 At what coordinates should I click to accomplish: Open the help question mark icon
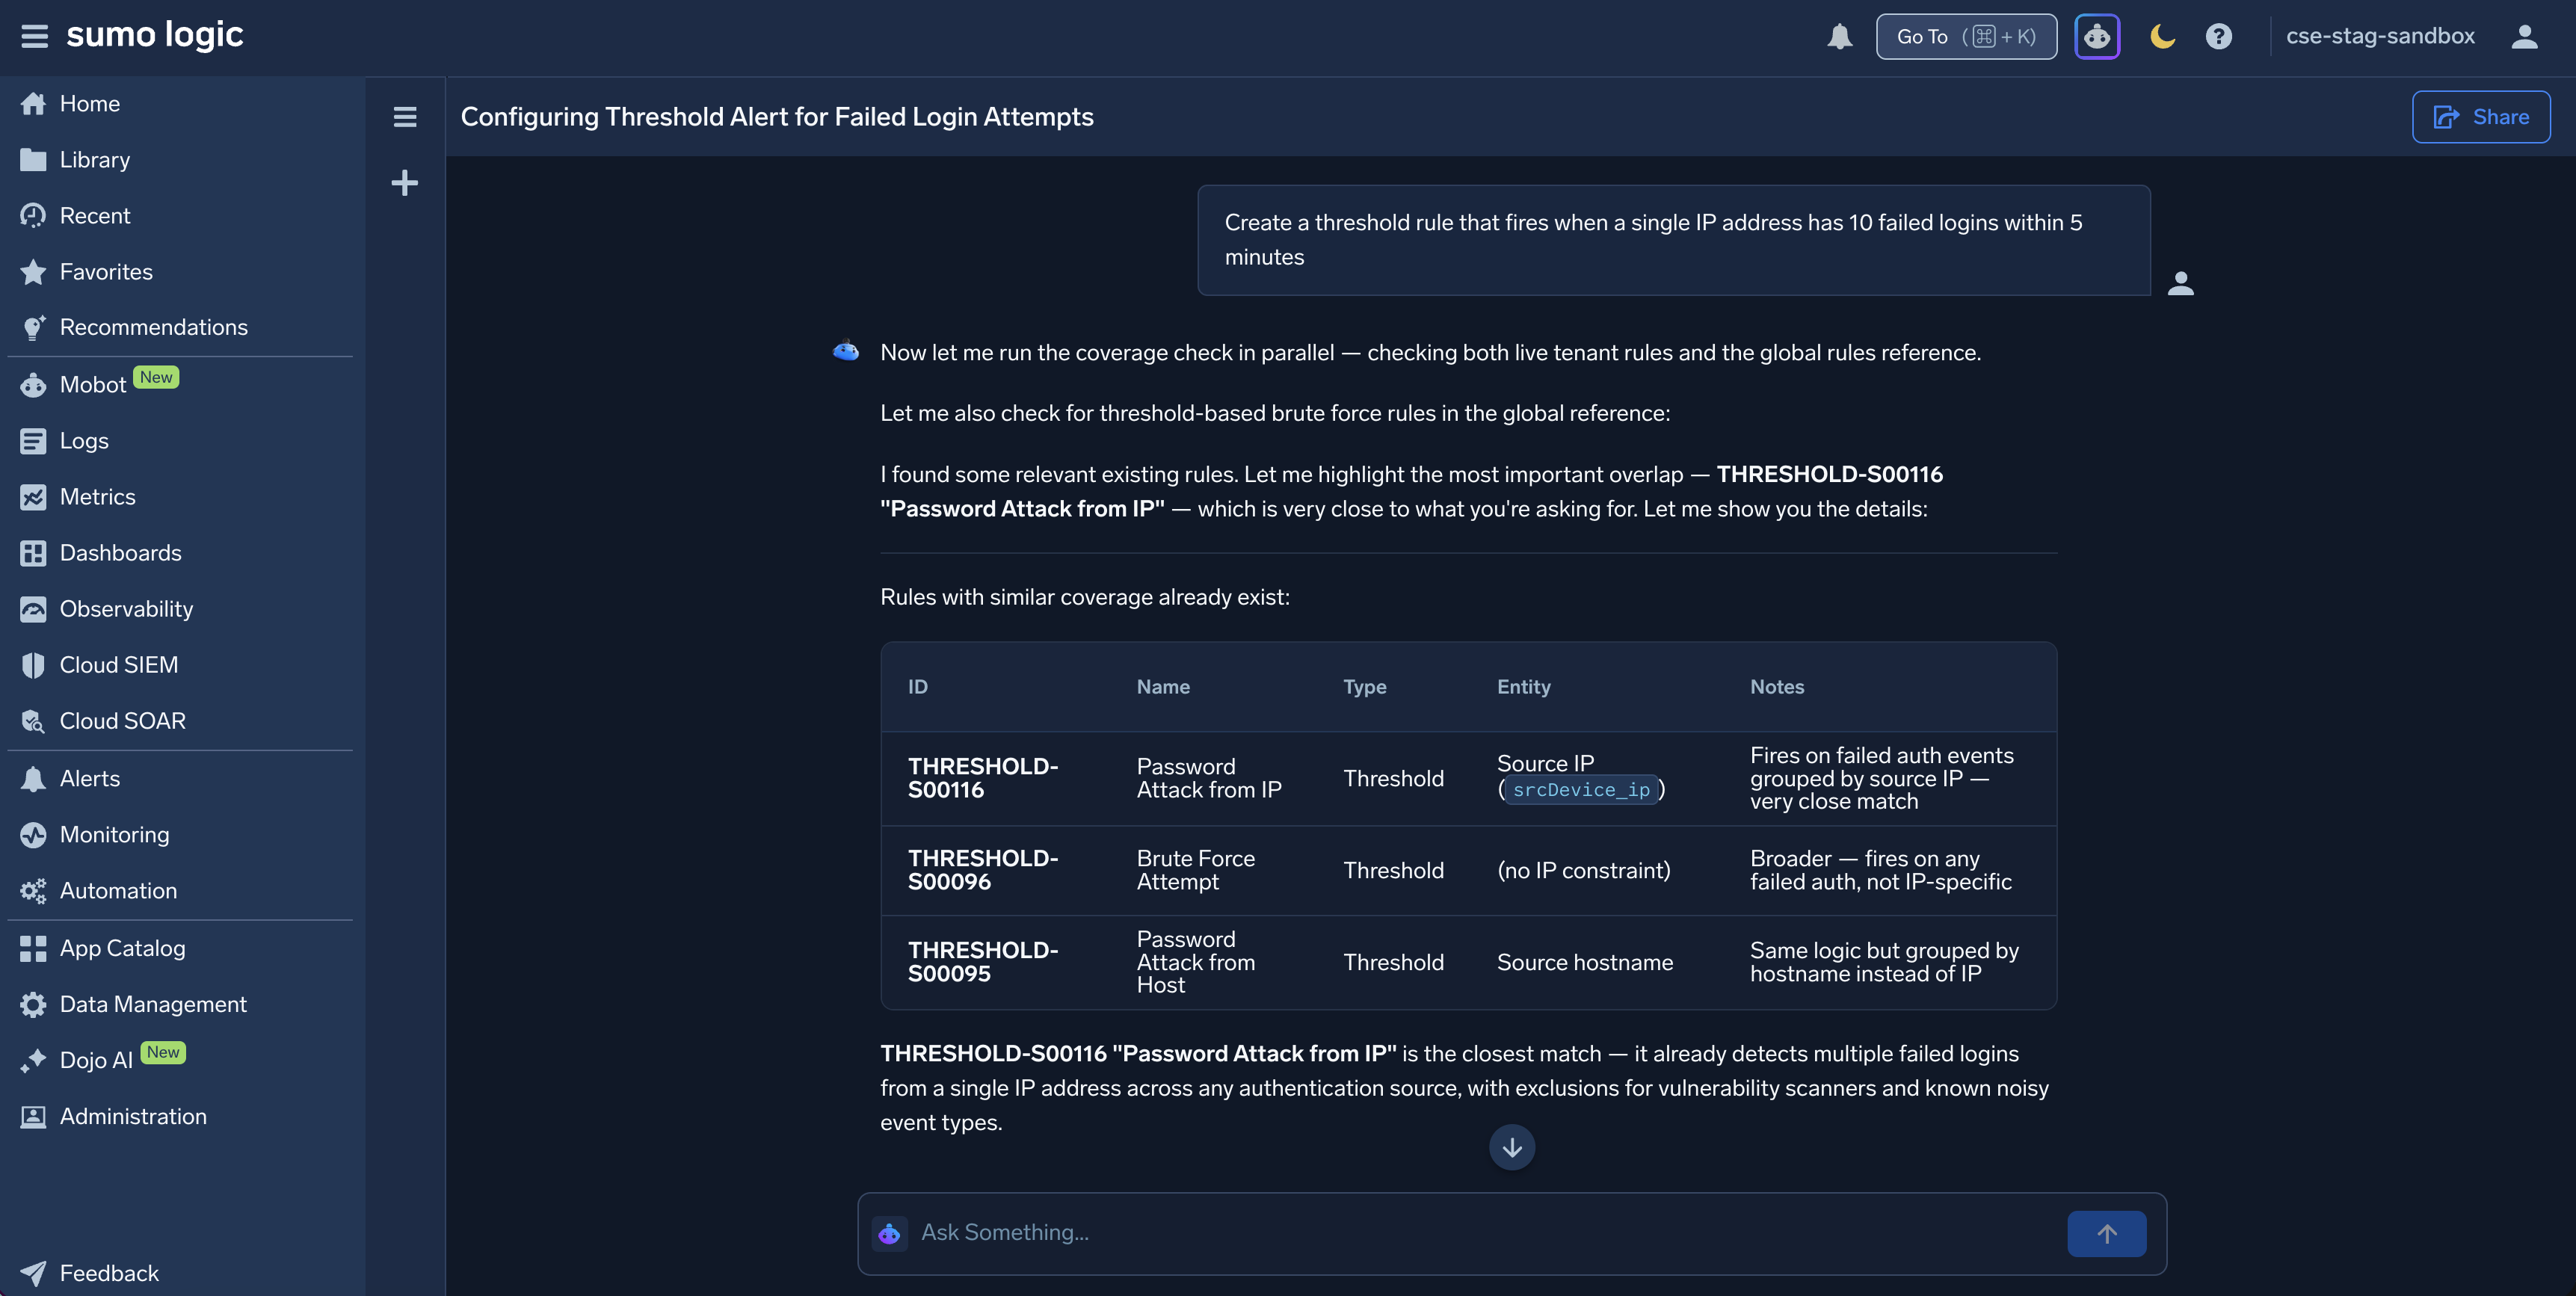coord(2218,37)
